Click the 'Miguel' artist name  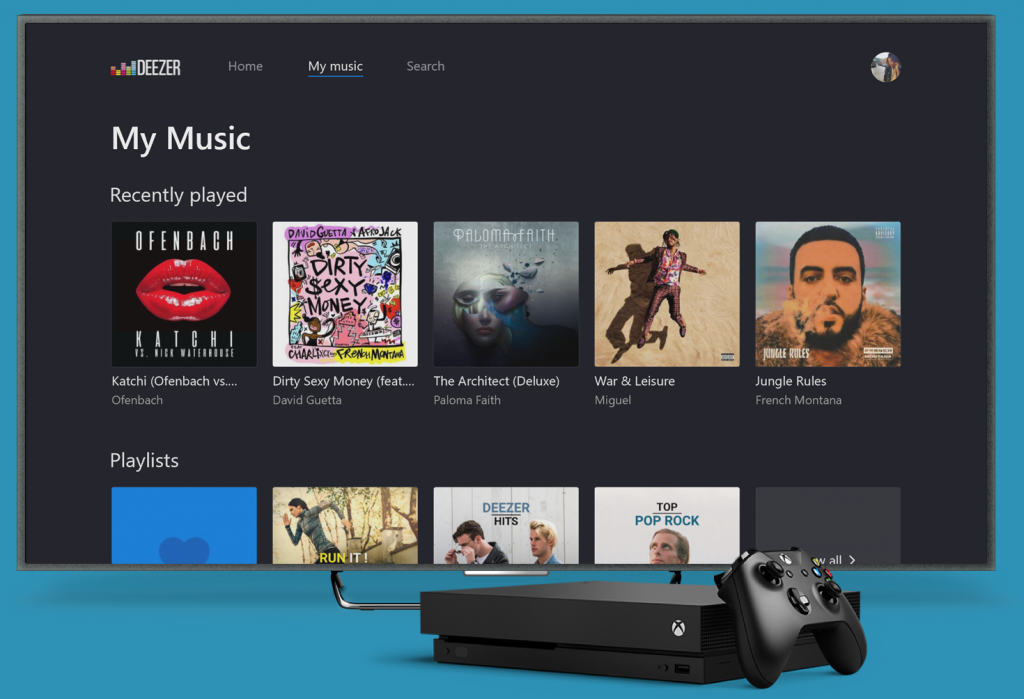[x=613, y=400]
